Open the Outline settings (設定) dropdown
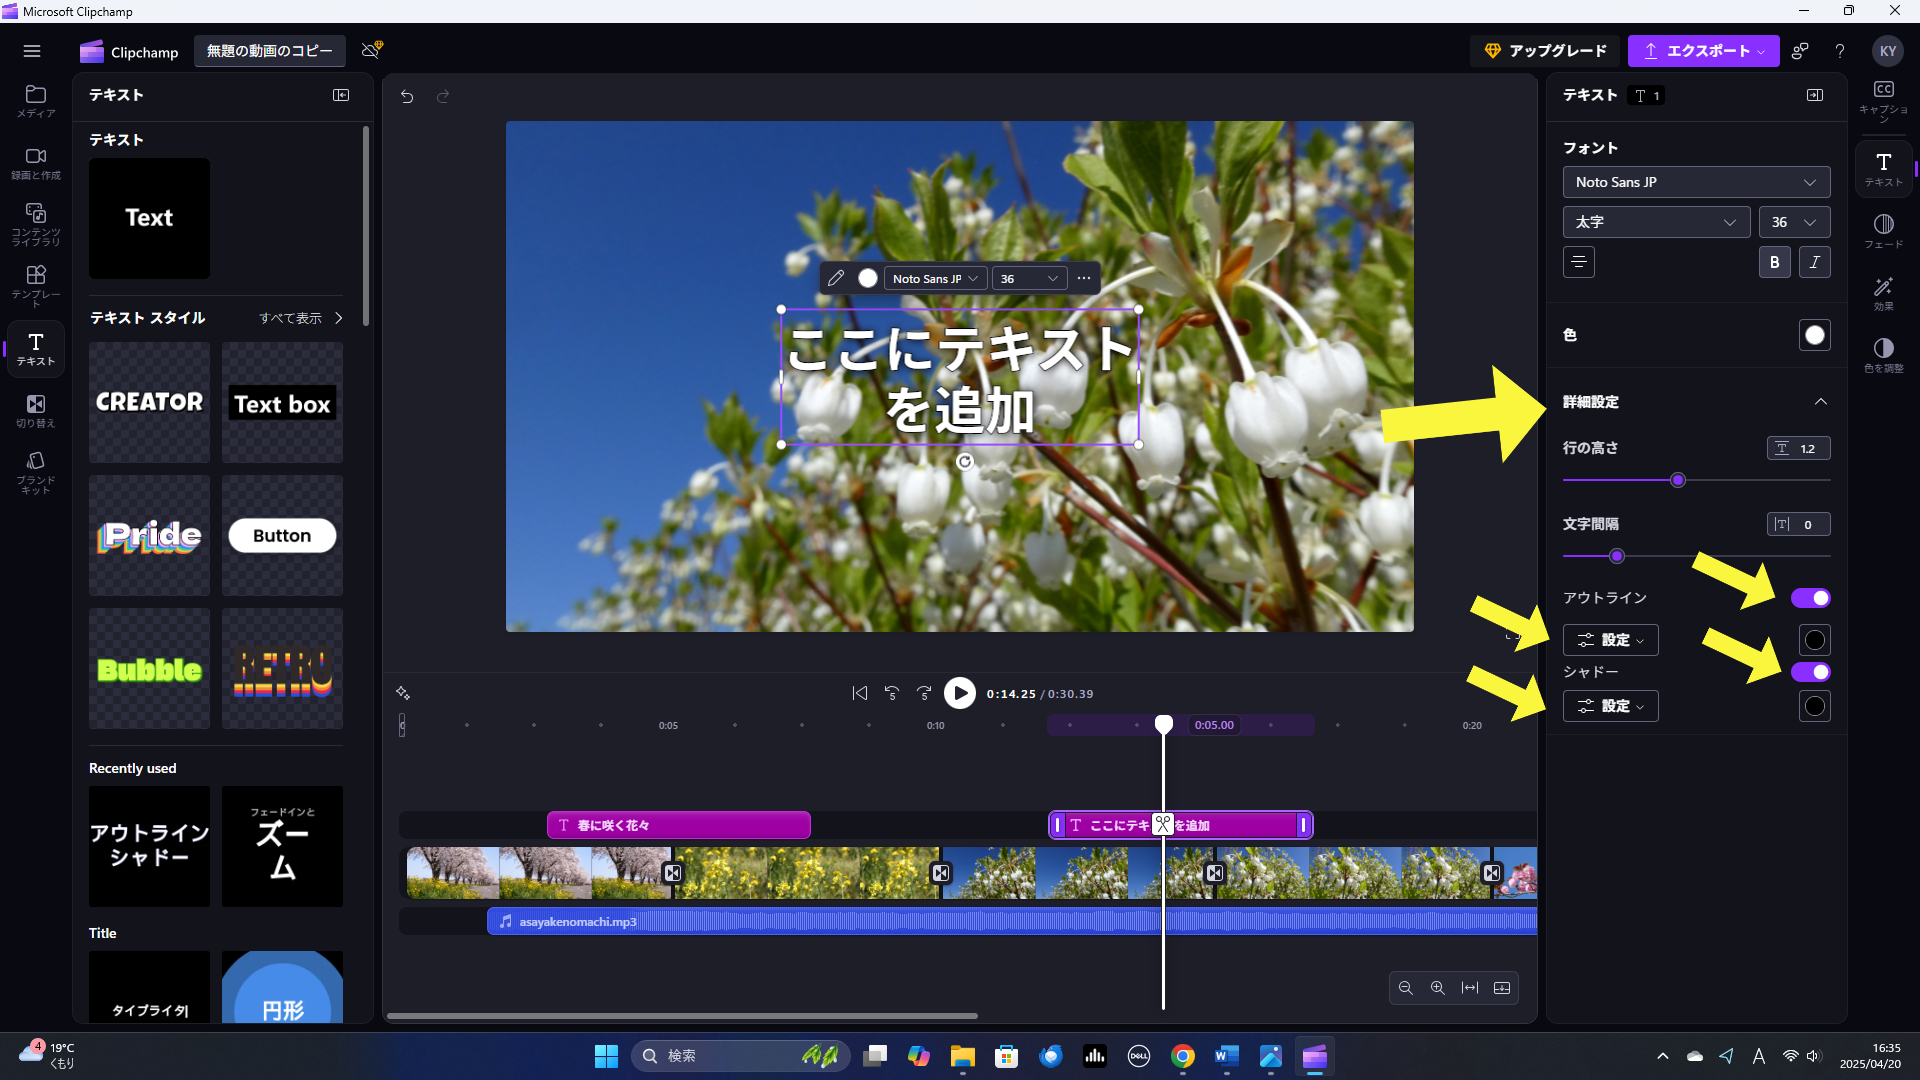Viewport: 1920px width, 1080px height. pos(1610,640)
